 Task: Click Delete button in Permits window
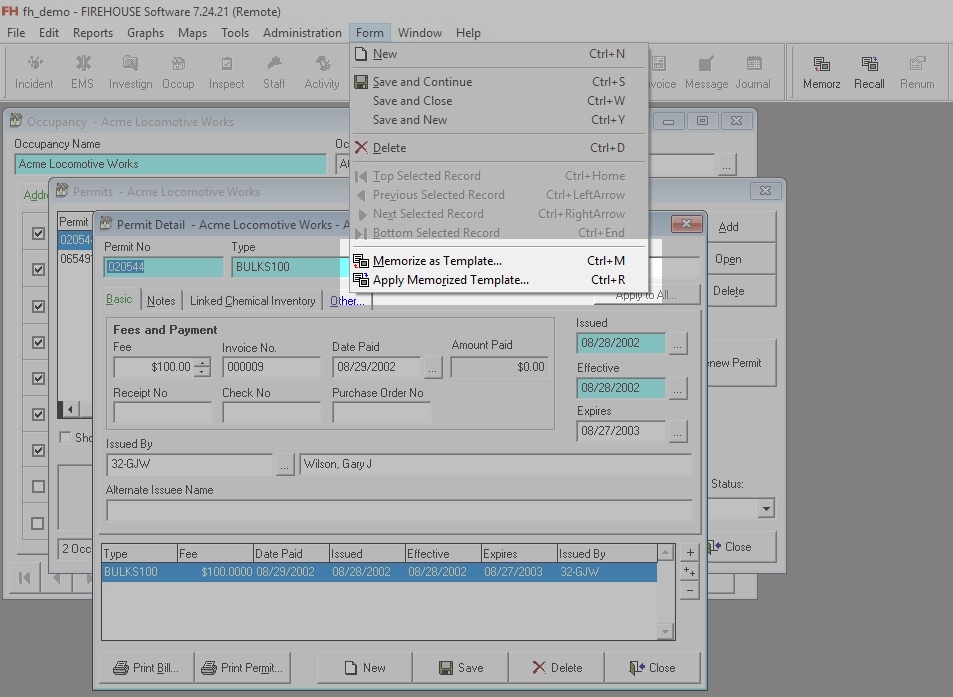pos(741,291)
